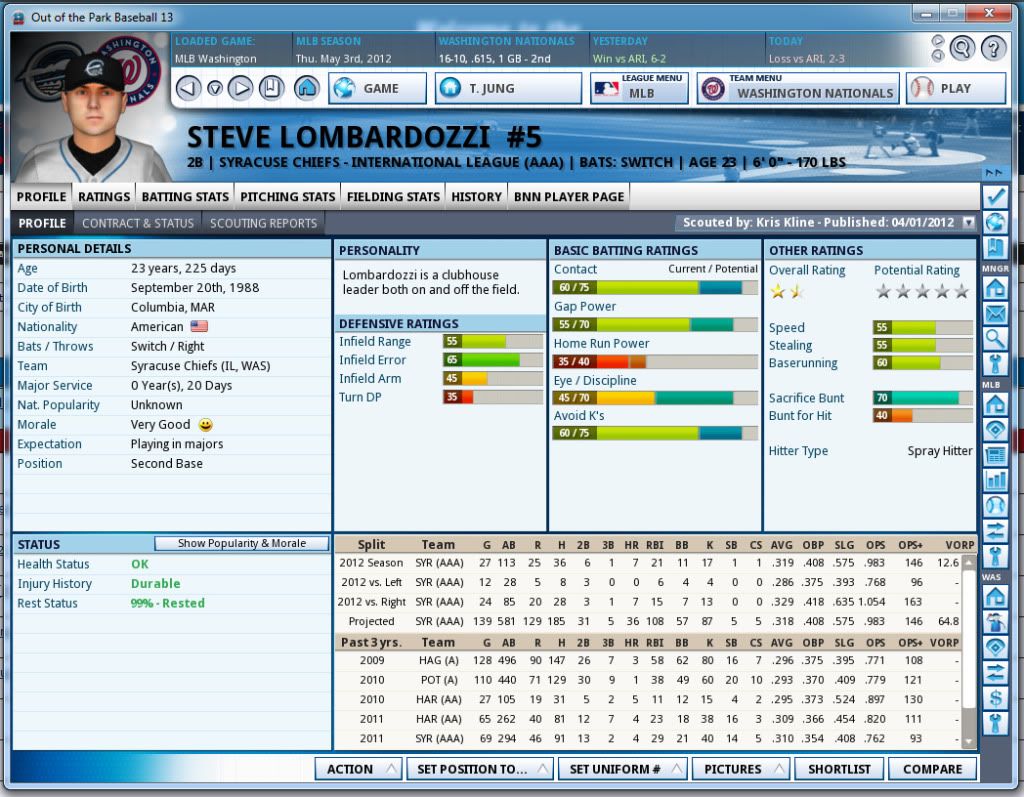Open the bookmarks icon in the navigation bar
The width and height of the screenshot is (1024, 797).
(271, 88)
